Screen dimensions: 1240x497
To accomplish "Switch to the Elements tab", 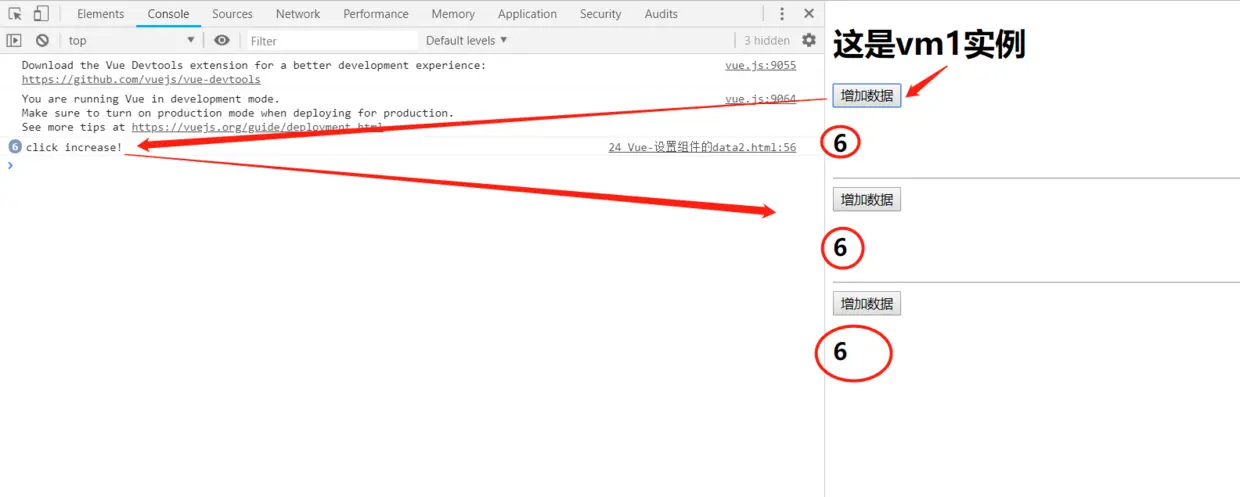I will point(101,14).
